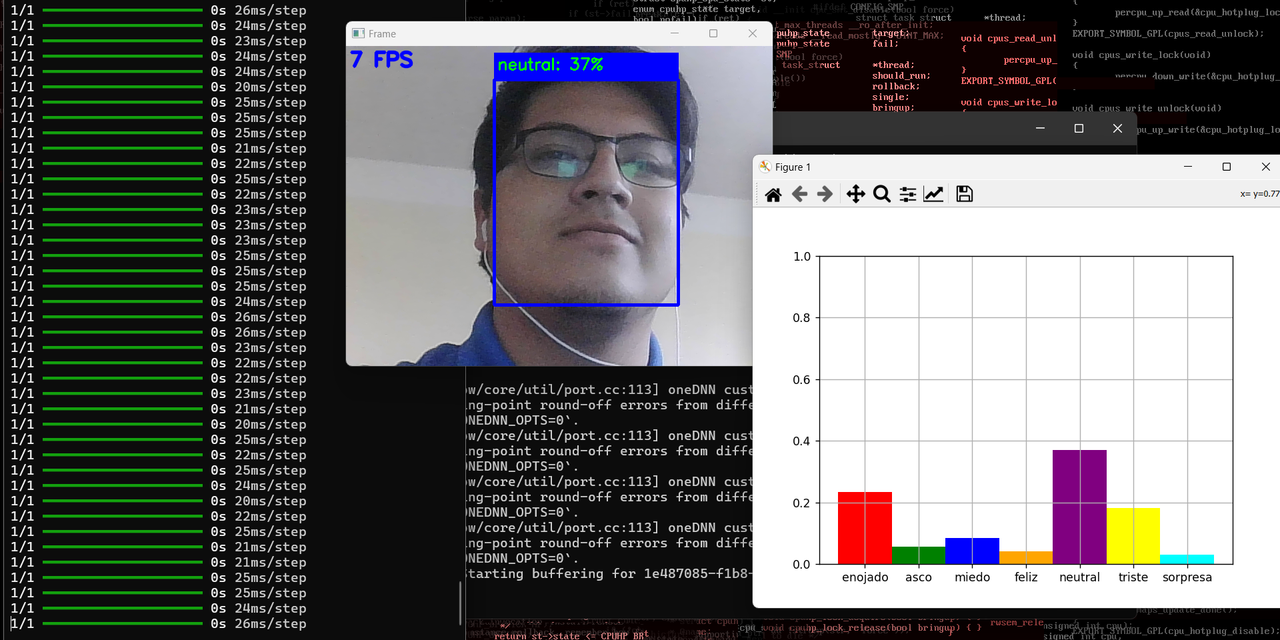Maximize the dark terminal window behind Figure 1

[1079, 128]
